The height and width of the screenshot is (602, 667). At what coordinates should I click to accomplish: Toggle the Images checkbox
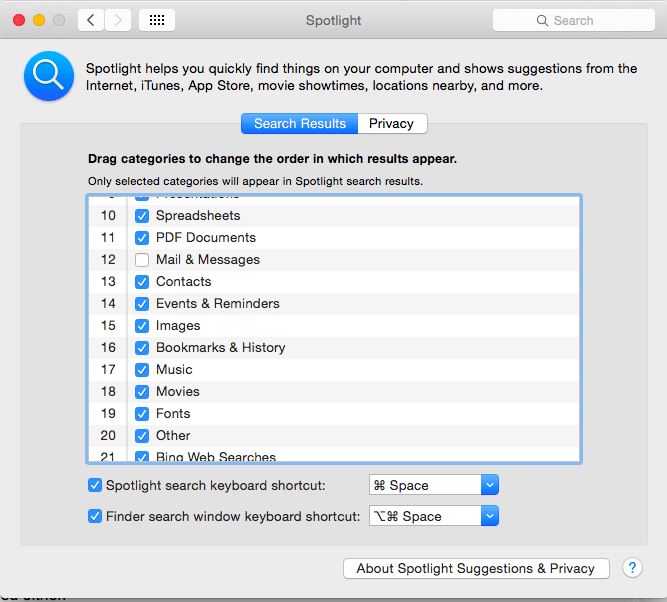tap(142, 326)
